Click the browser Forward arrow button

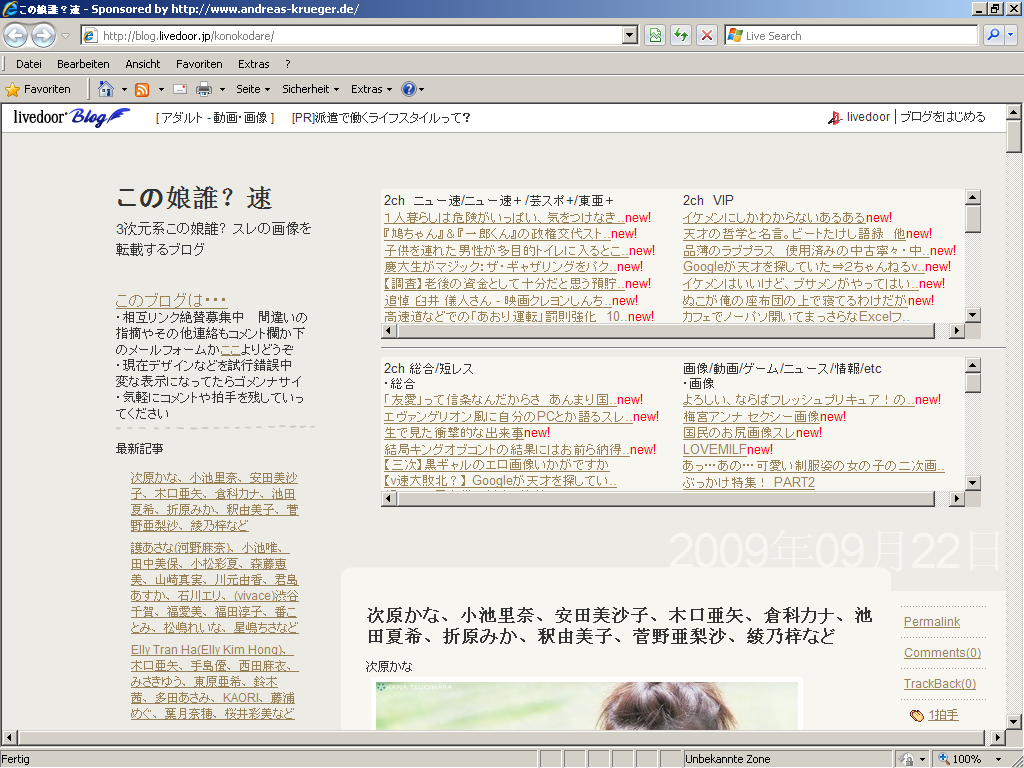[x=43, y=35]
